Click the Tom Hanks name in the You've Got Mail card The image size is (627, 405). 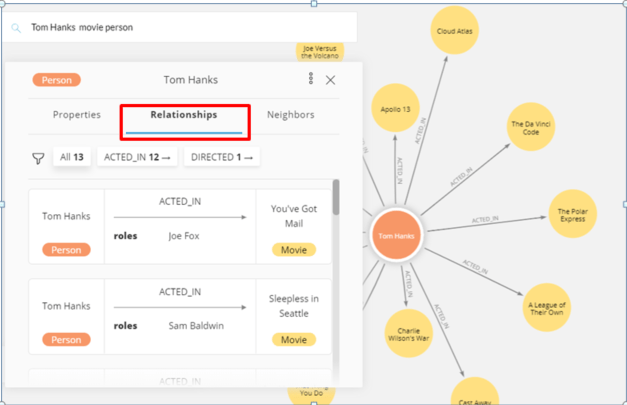[66, 216]
